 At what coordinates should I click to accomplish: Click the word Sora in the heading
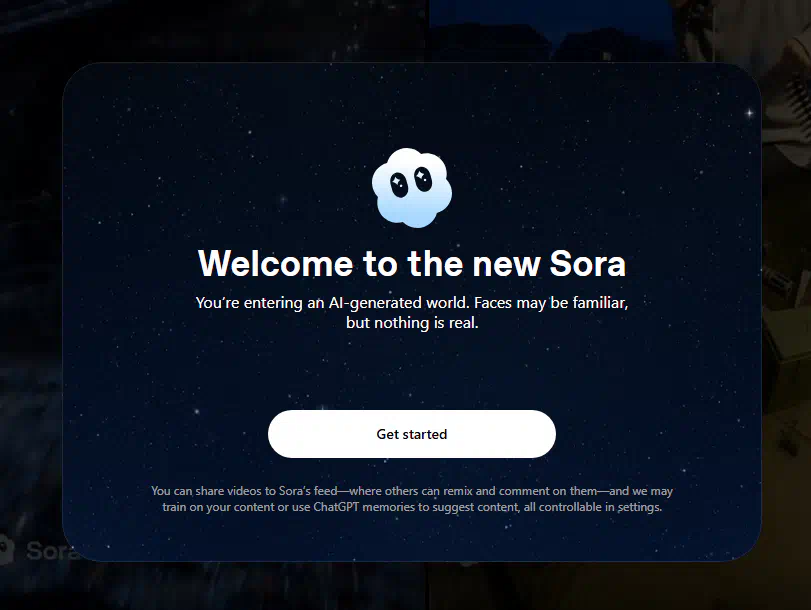(588, 263)
